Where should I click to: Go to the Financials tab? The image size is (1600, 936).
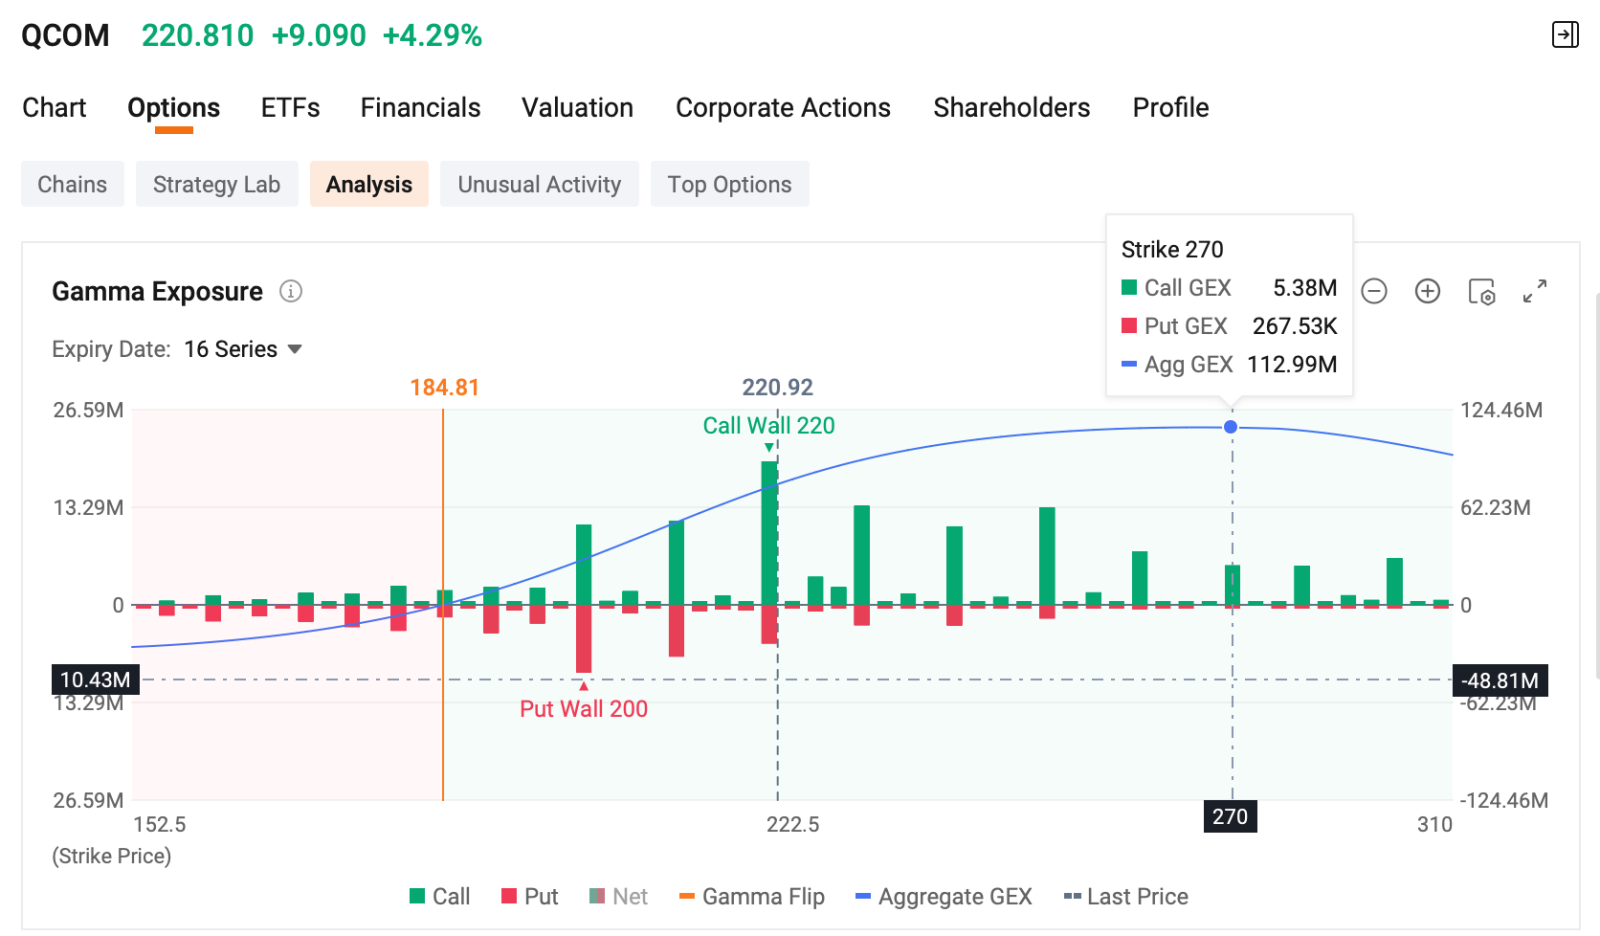tap(420, 107)
